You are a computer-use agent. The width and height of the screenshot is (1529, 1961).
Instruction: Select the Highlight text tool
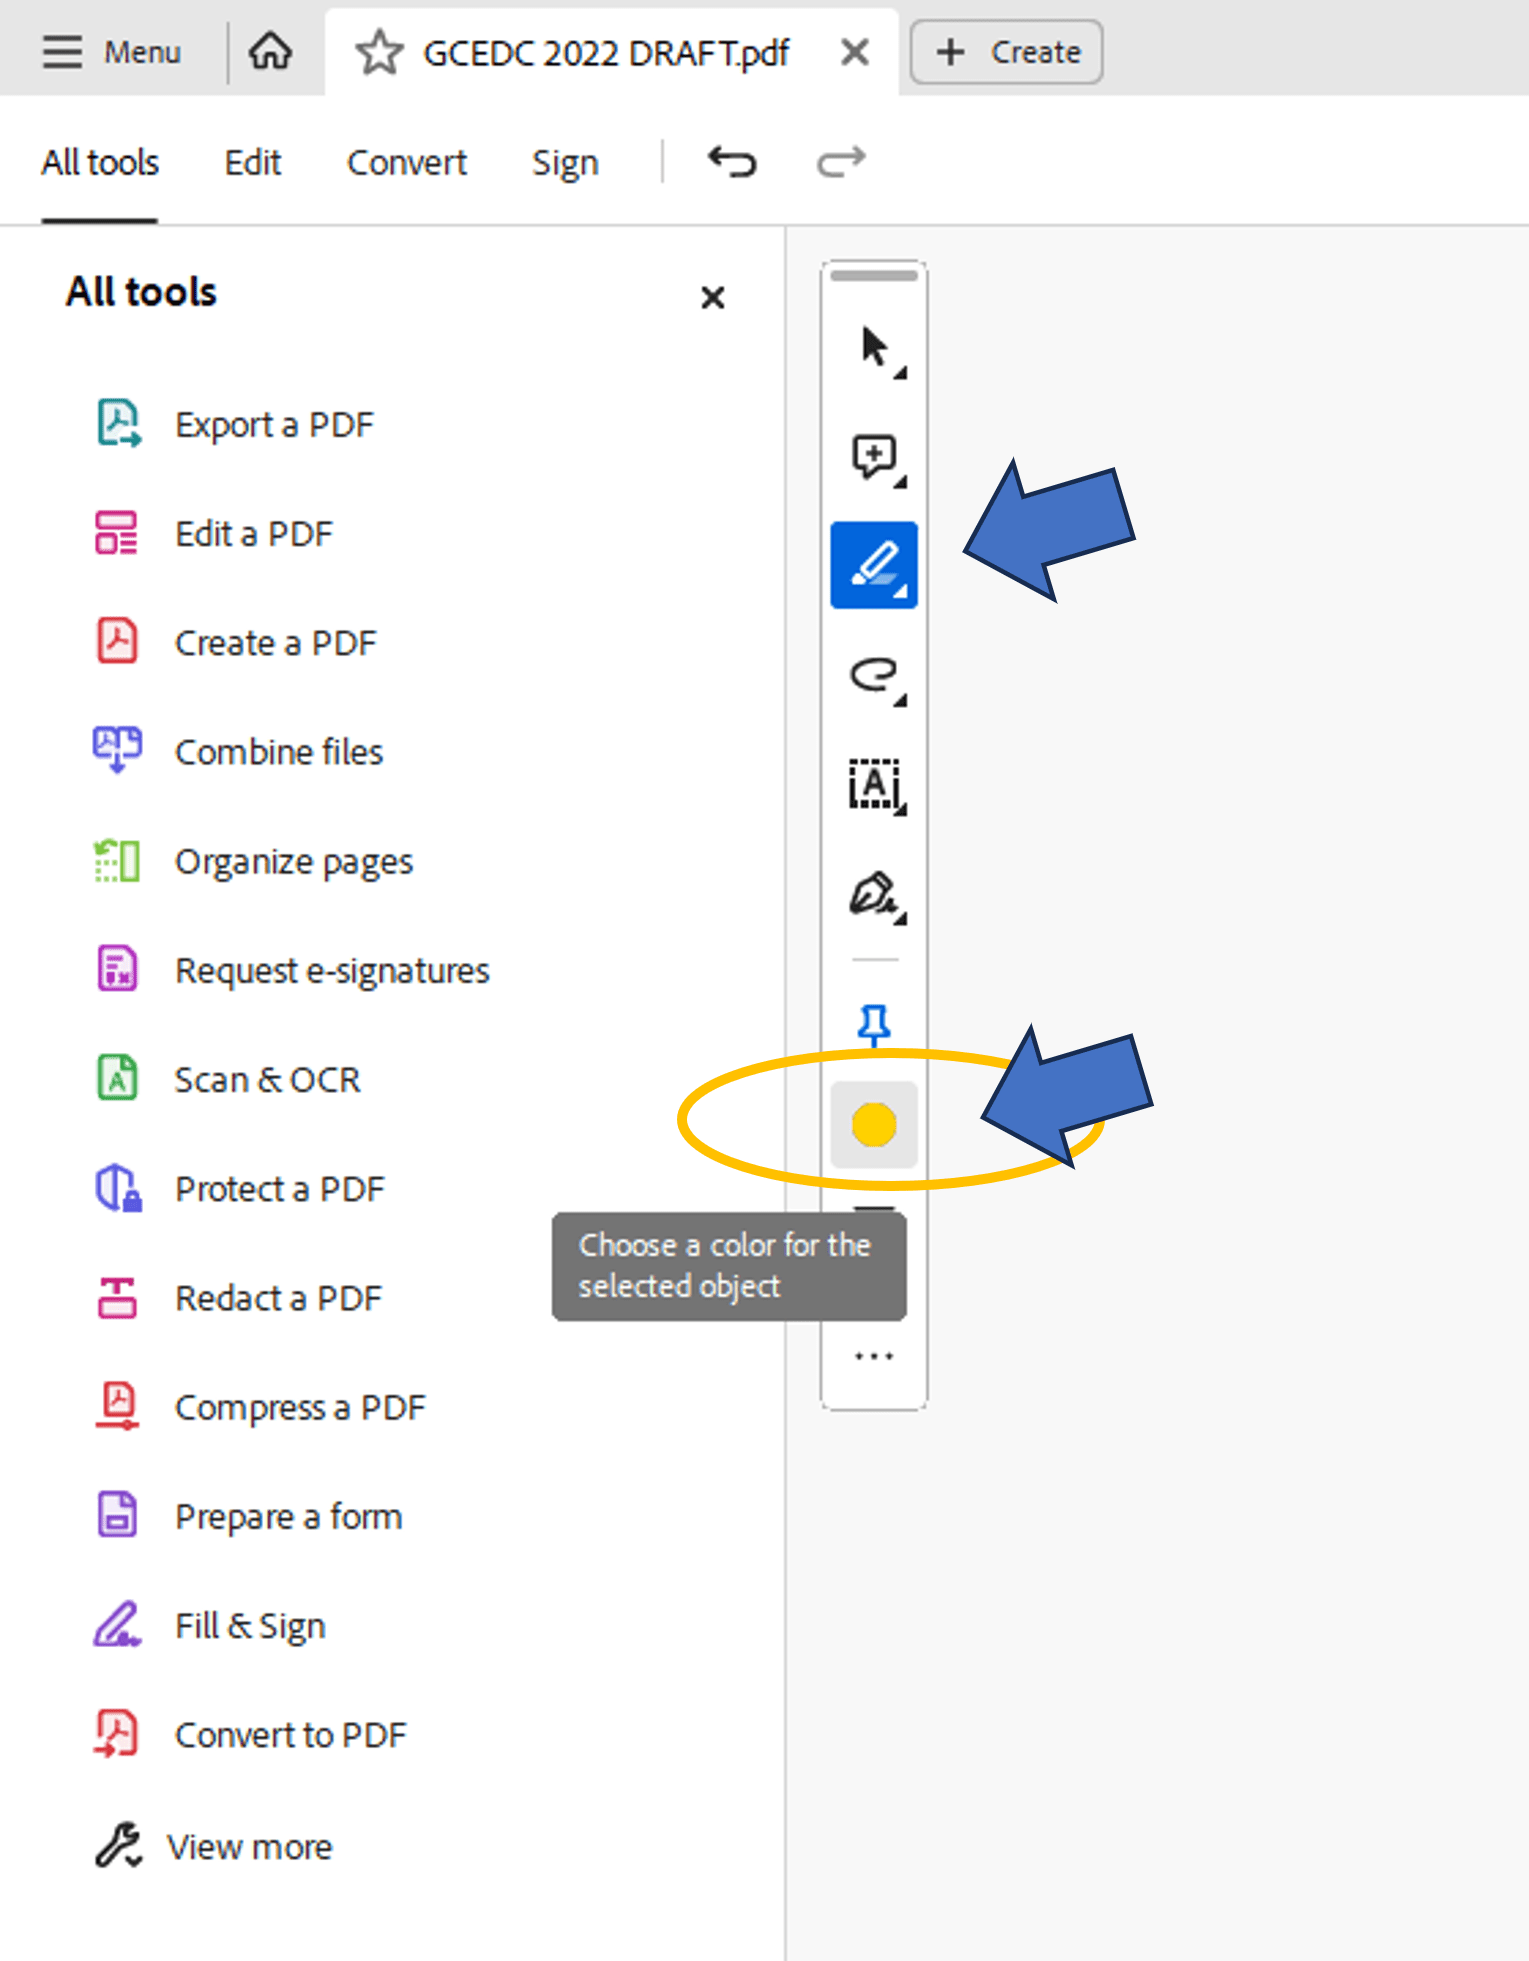coord(873,563)
